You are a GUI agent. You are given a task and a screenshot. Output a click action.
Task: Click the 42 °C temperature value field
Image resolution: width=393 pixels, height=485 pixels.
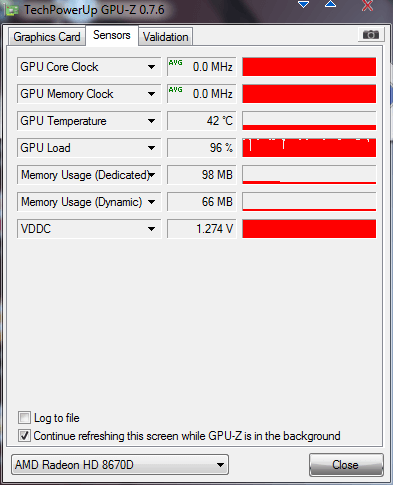[202, 121]
